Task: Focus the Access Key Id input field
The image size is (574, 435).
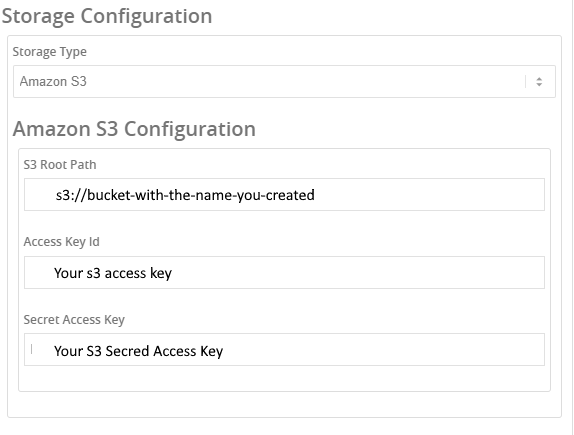Action: (284, 272)
